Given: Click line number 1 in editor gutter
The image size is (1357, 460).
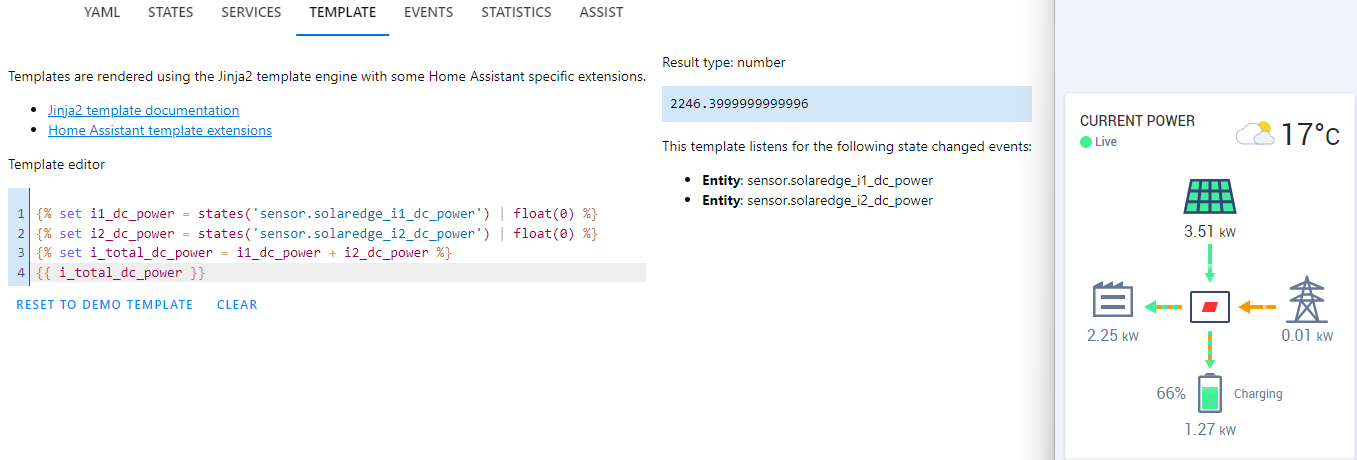Looking at the screenshot, I should pos(20,214).
